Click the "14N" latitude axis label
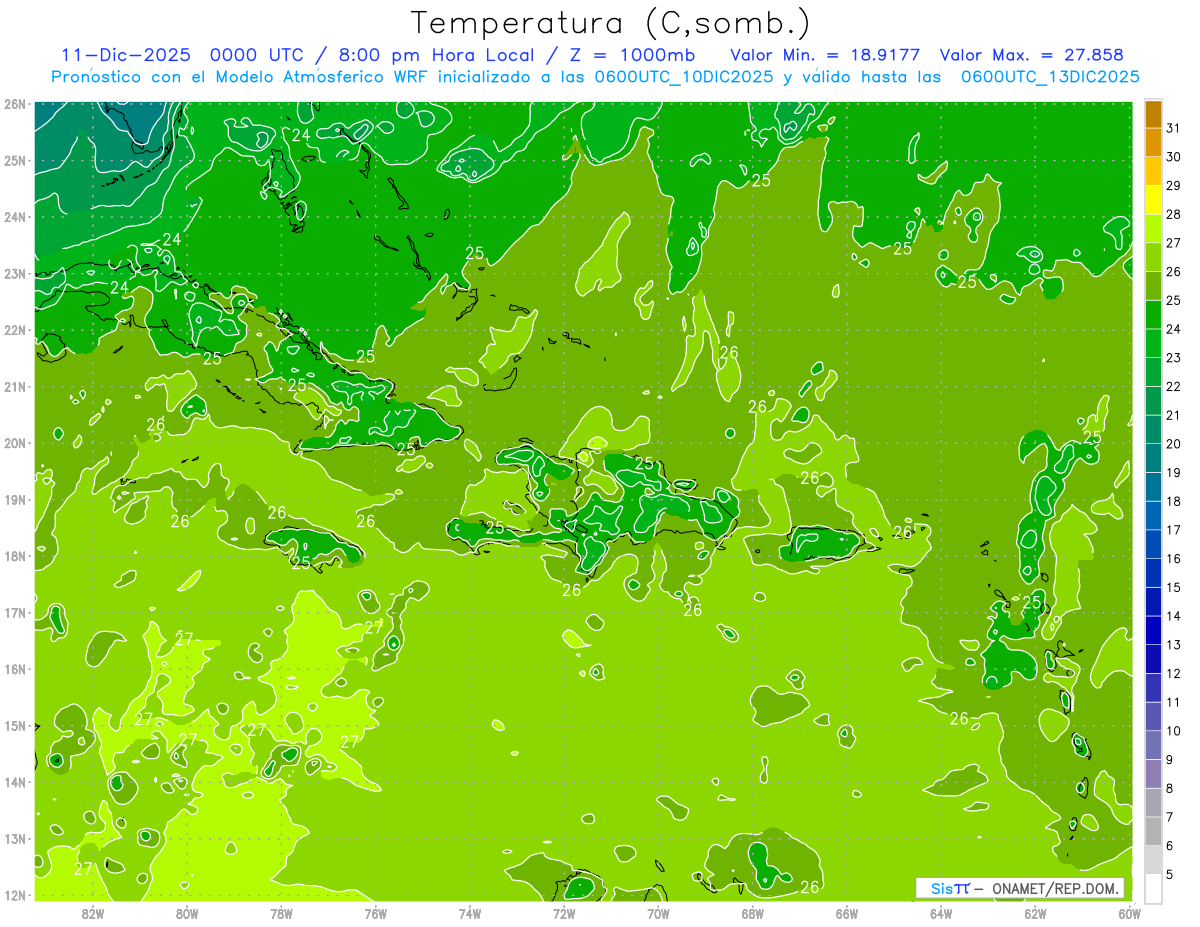Screen dimensions: 1200x927 15,782
